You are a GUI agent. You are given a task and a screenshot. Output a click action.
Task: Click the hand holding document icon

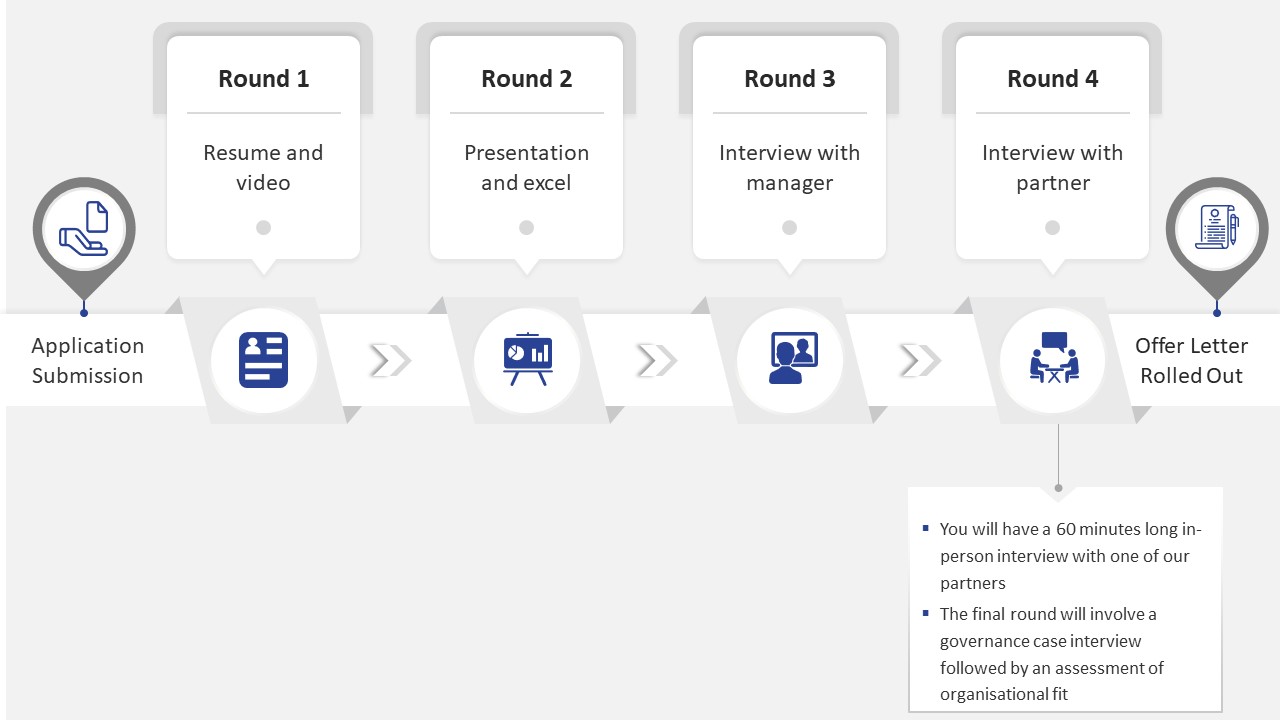84,231
